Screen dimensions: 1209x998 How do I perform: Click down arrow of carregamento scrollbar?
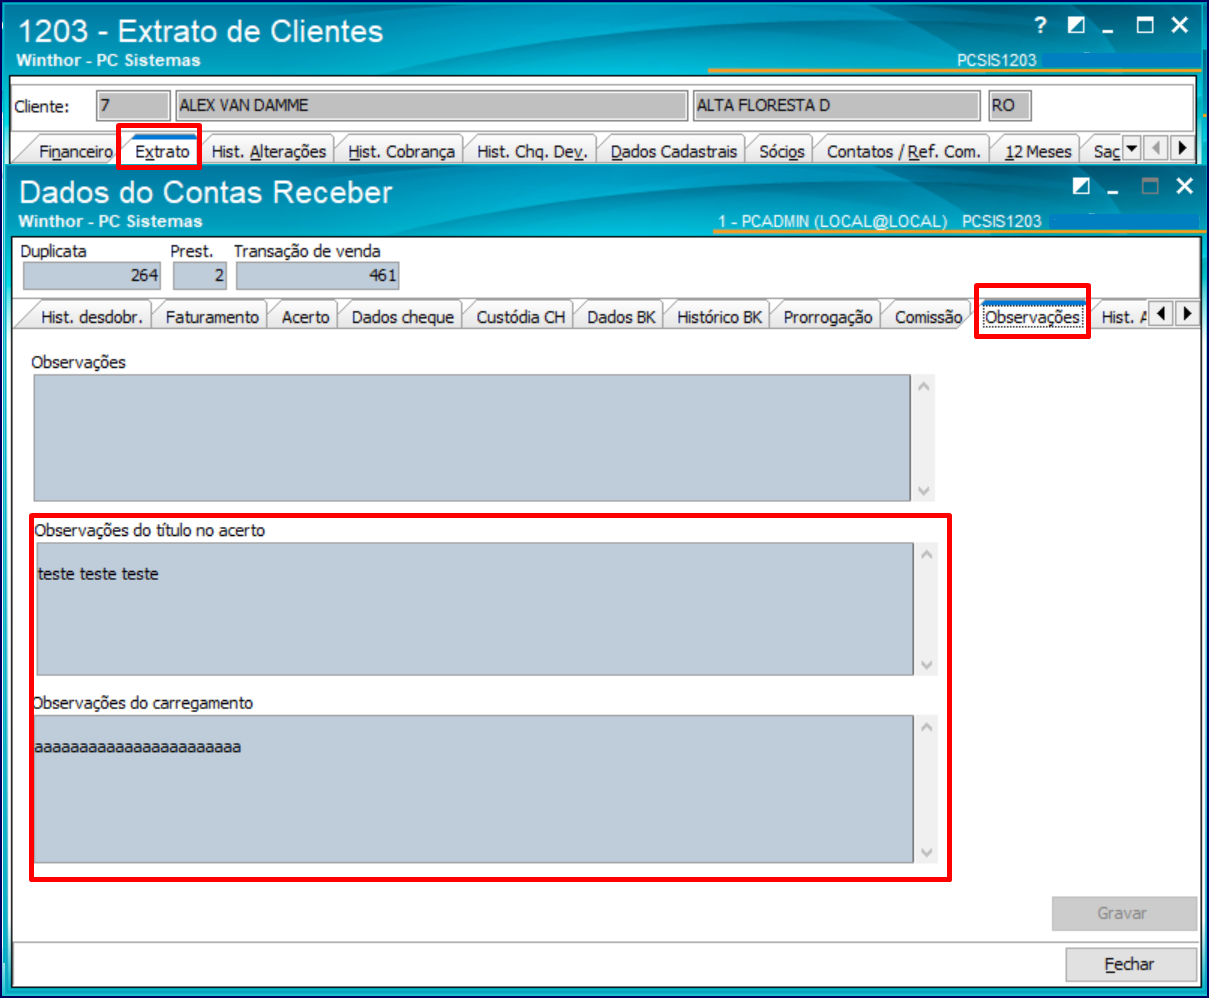(927, 852)
